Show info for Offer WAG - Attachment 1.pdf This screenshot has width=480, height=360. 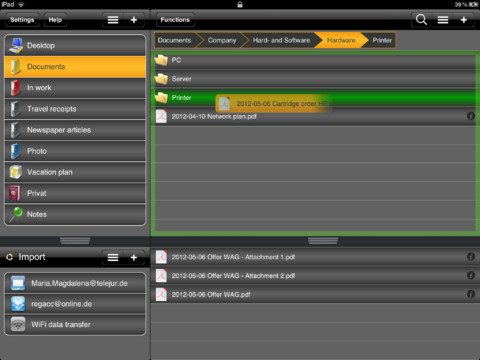coord(471,257)
